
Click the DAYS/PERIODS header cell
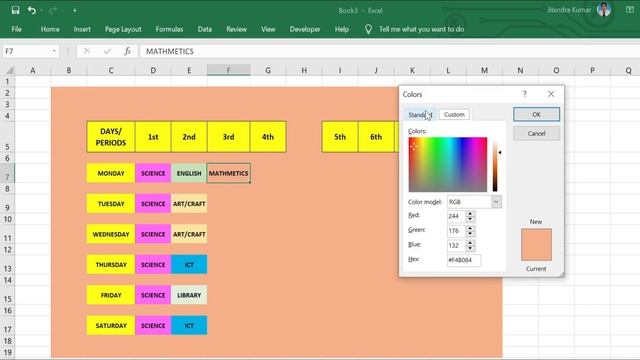111,137
